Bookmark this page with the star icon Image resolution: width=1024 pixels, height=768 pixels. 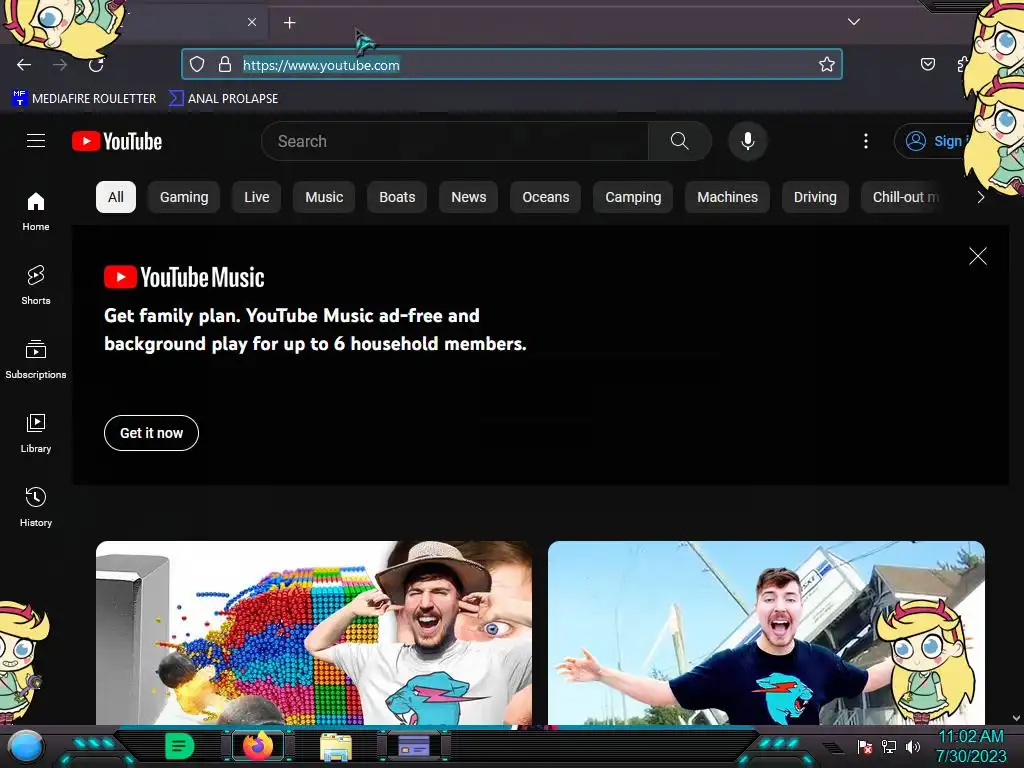click(827, 64)
